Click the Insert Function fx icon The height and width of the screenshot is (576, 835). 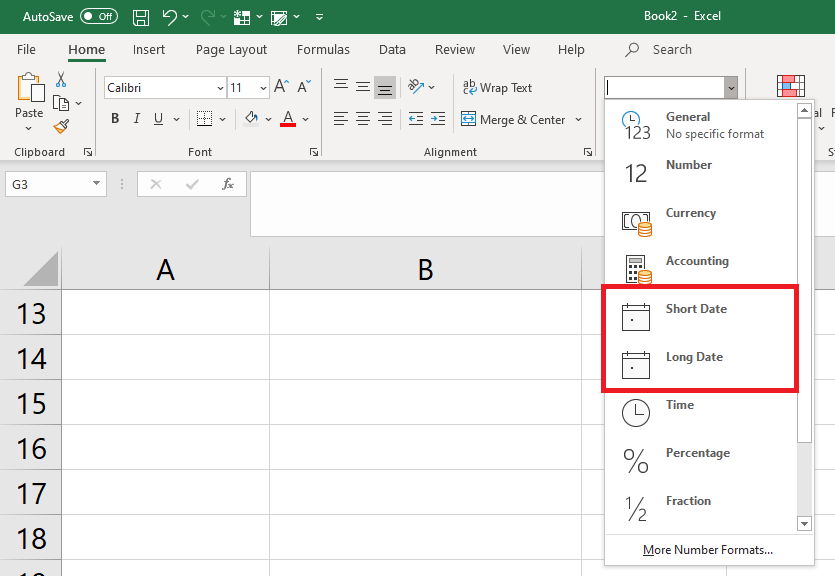[228, 184]
